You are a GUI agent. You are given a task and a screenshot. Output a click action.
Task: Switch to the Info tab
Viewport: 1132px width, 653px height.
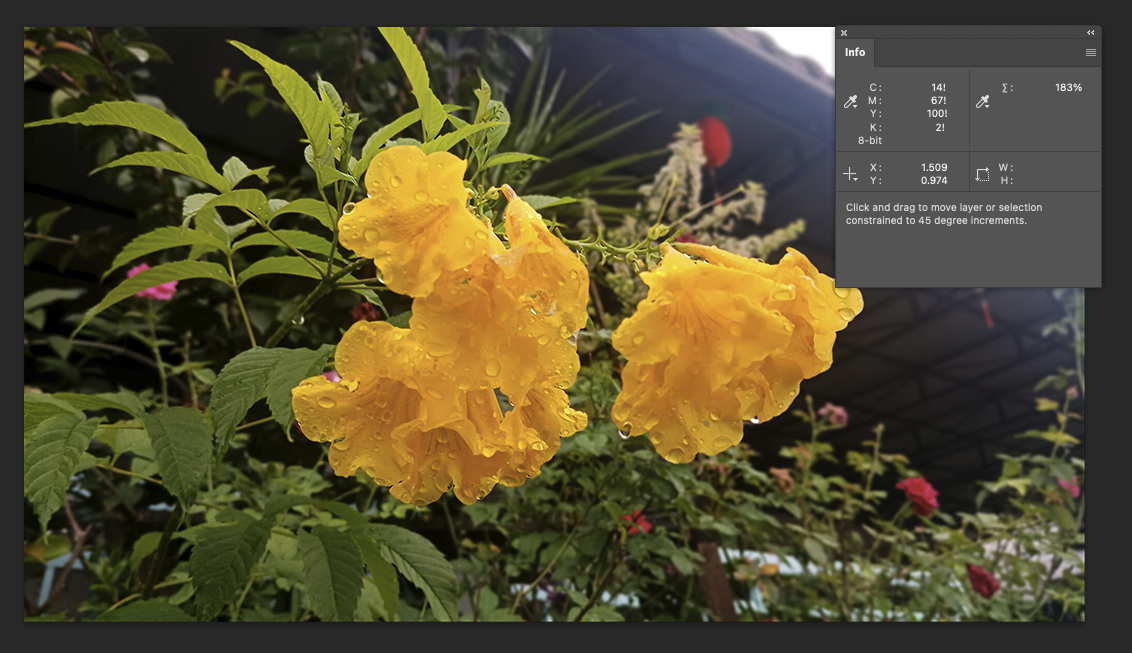[855, 53]
